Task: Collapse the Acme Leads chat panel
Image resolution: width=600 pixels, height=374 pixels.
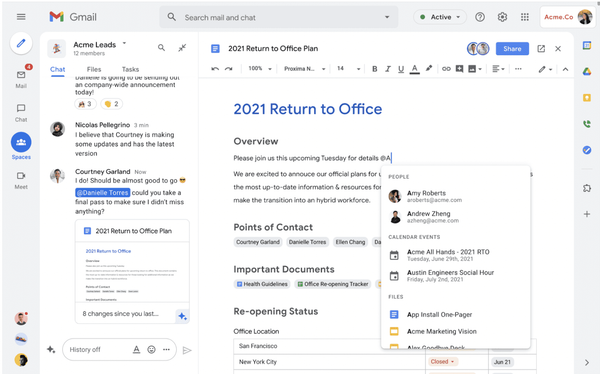Action: tap(182, 48)
